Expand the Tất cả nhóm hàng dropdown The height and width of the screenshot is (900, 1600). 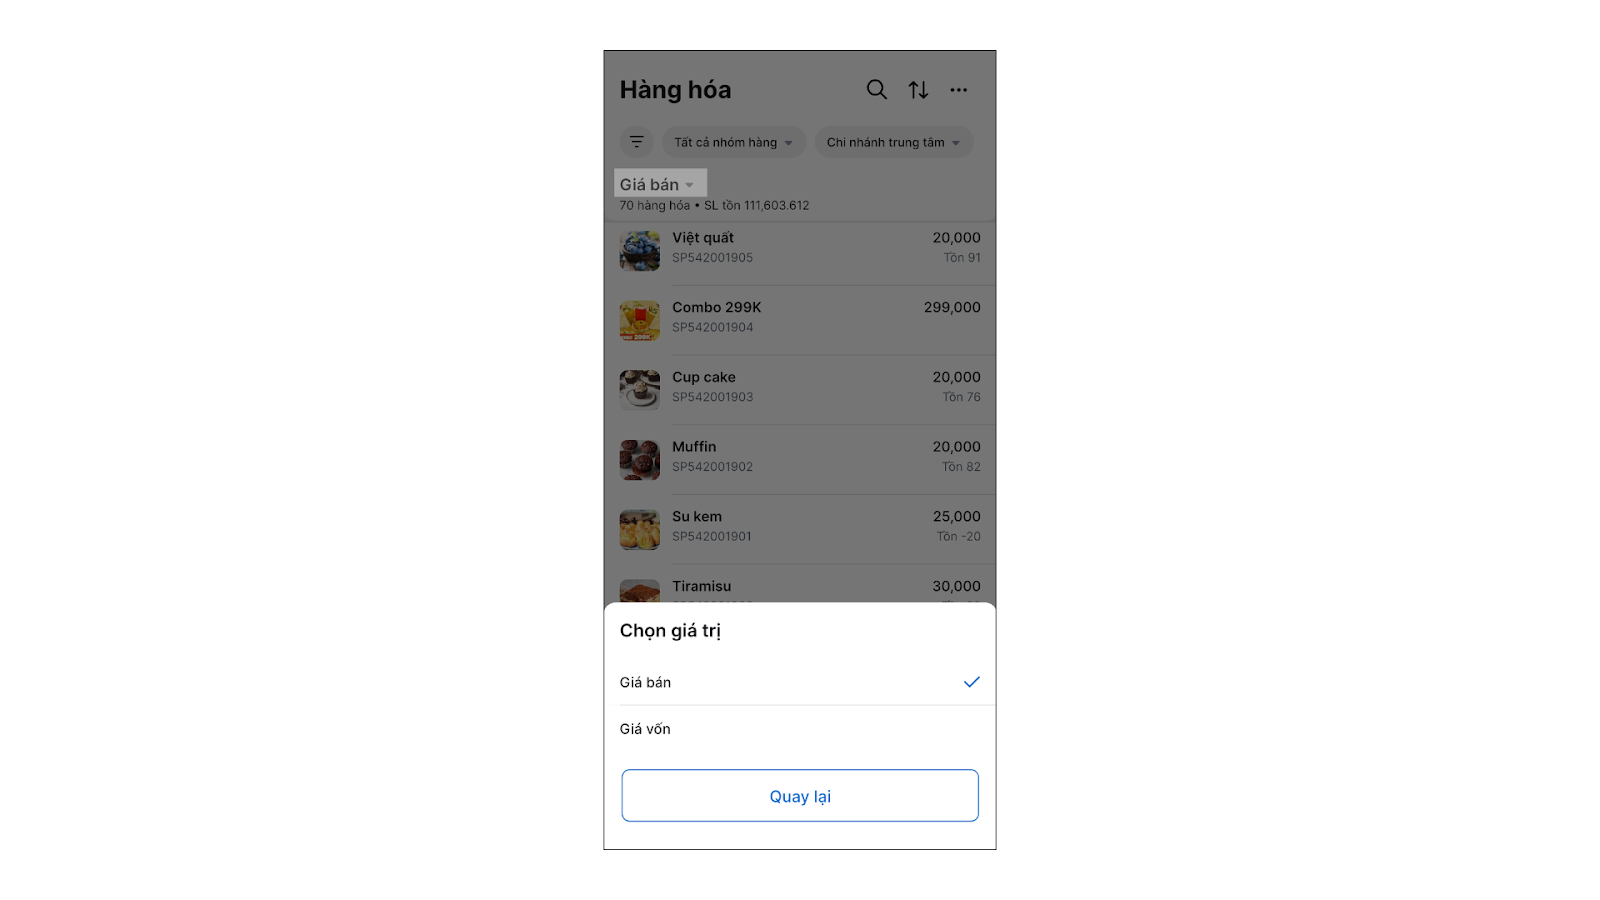734,142
